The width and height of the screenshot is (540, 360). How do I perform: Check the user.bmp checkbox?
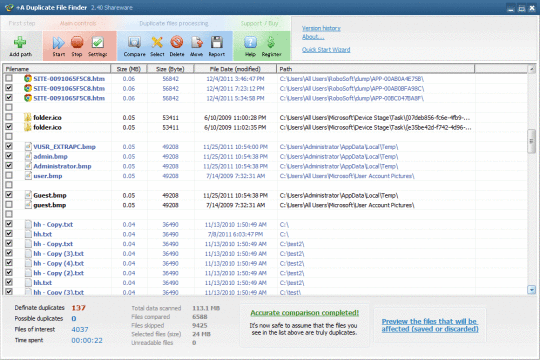9,175
